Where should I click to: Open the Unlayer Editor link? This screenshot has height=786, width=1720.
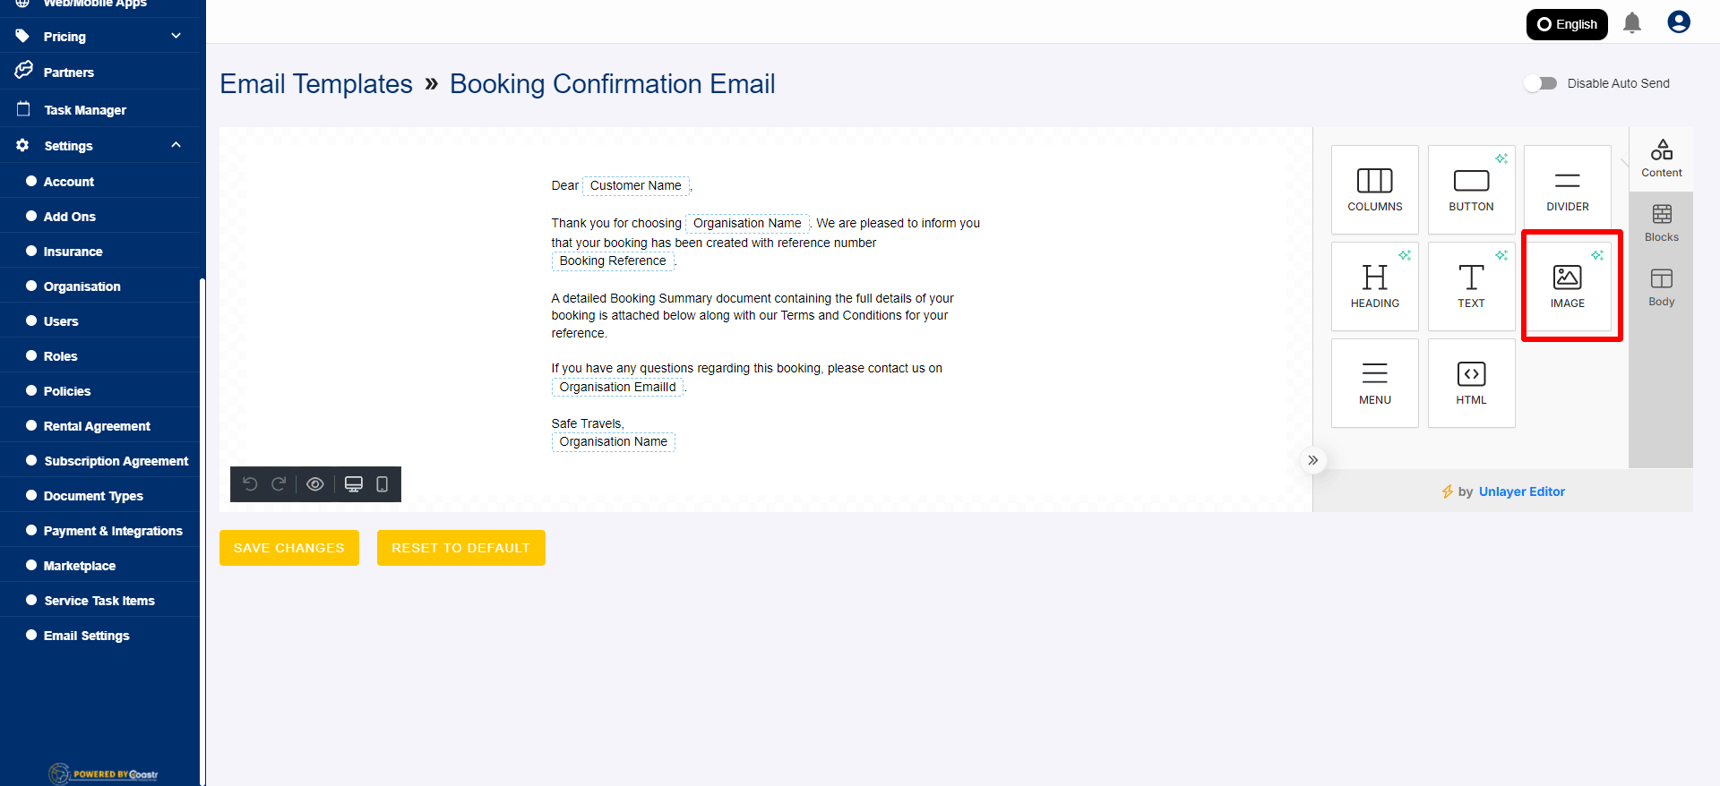1521,491
